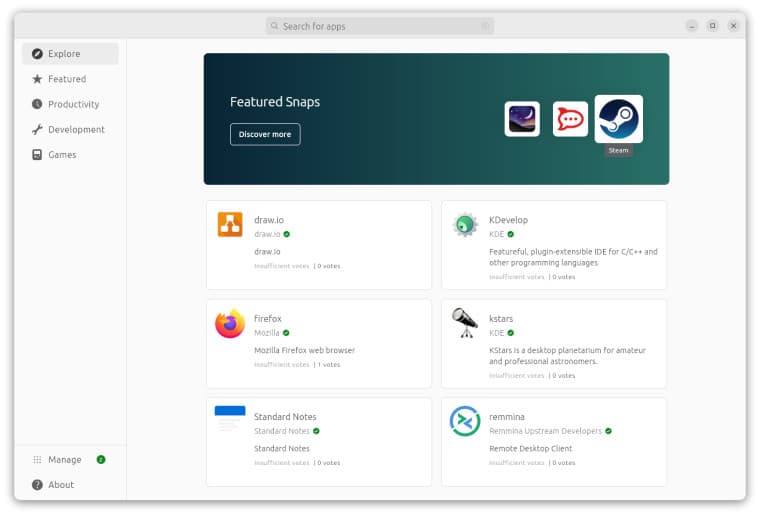Open the KDevelop title link

pos(508,220)
